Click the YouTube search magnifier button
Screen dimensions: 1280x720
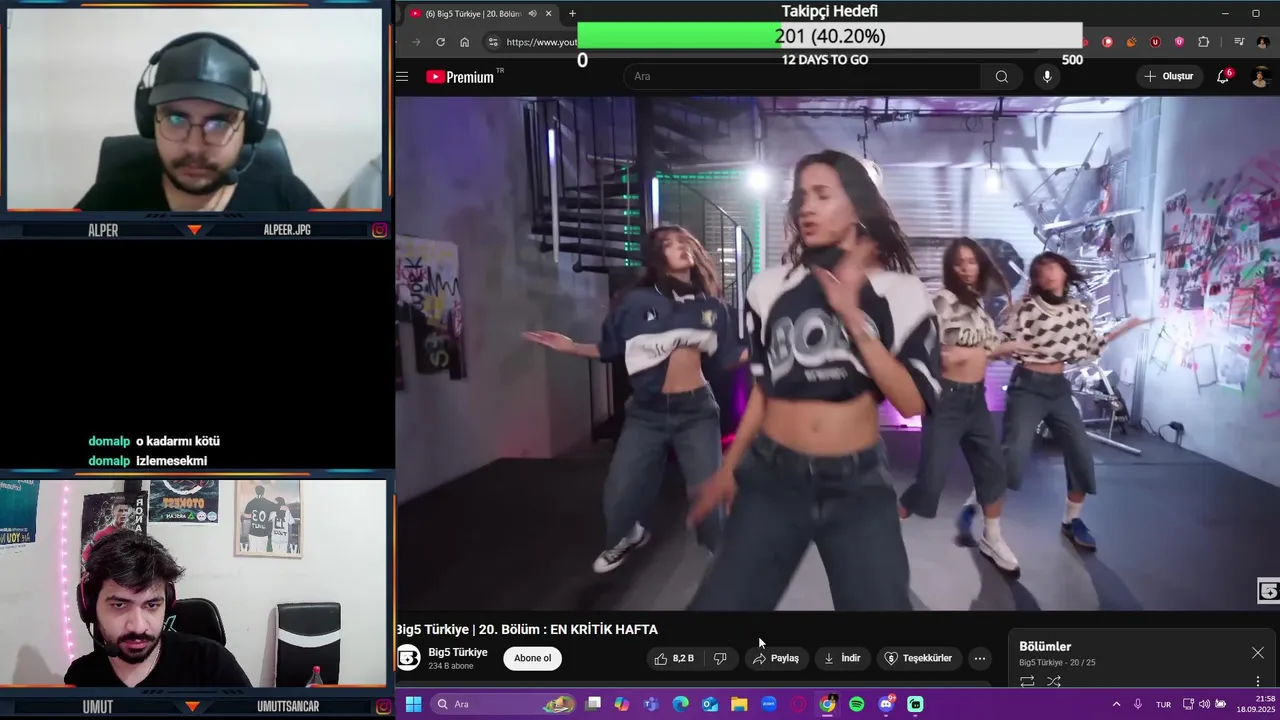point(1001,76)
